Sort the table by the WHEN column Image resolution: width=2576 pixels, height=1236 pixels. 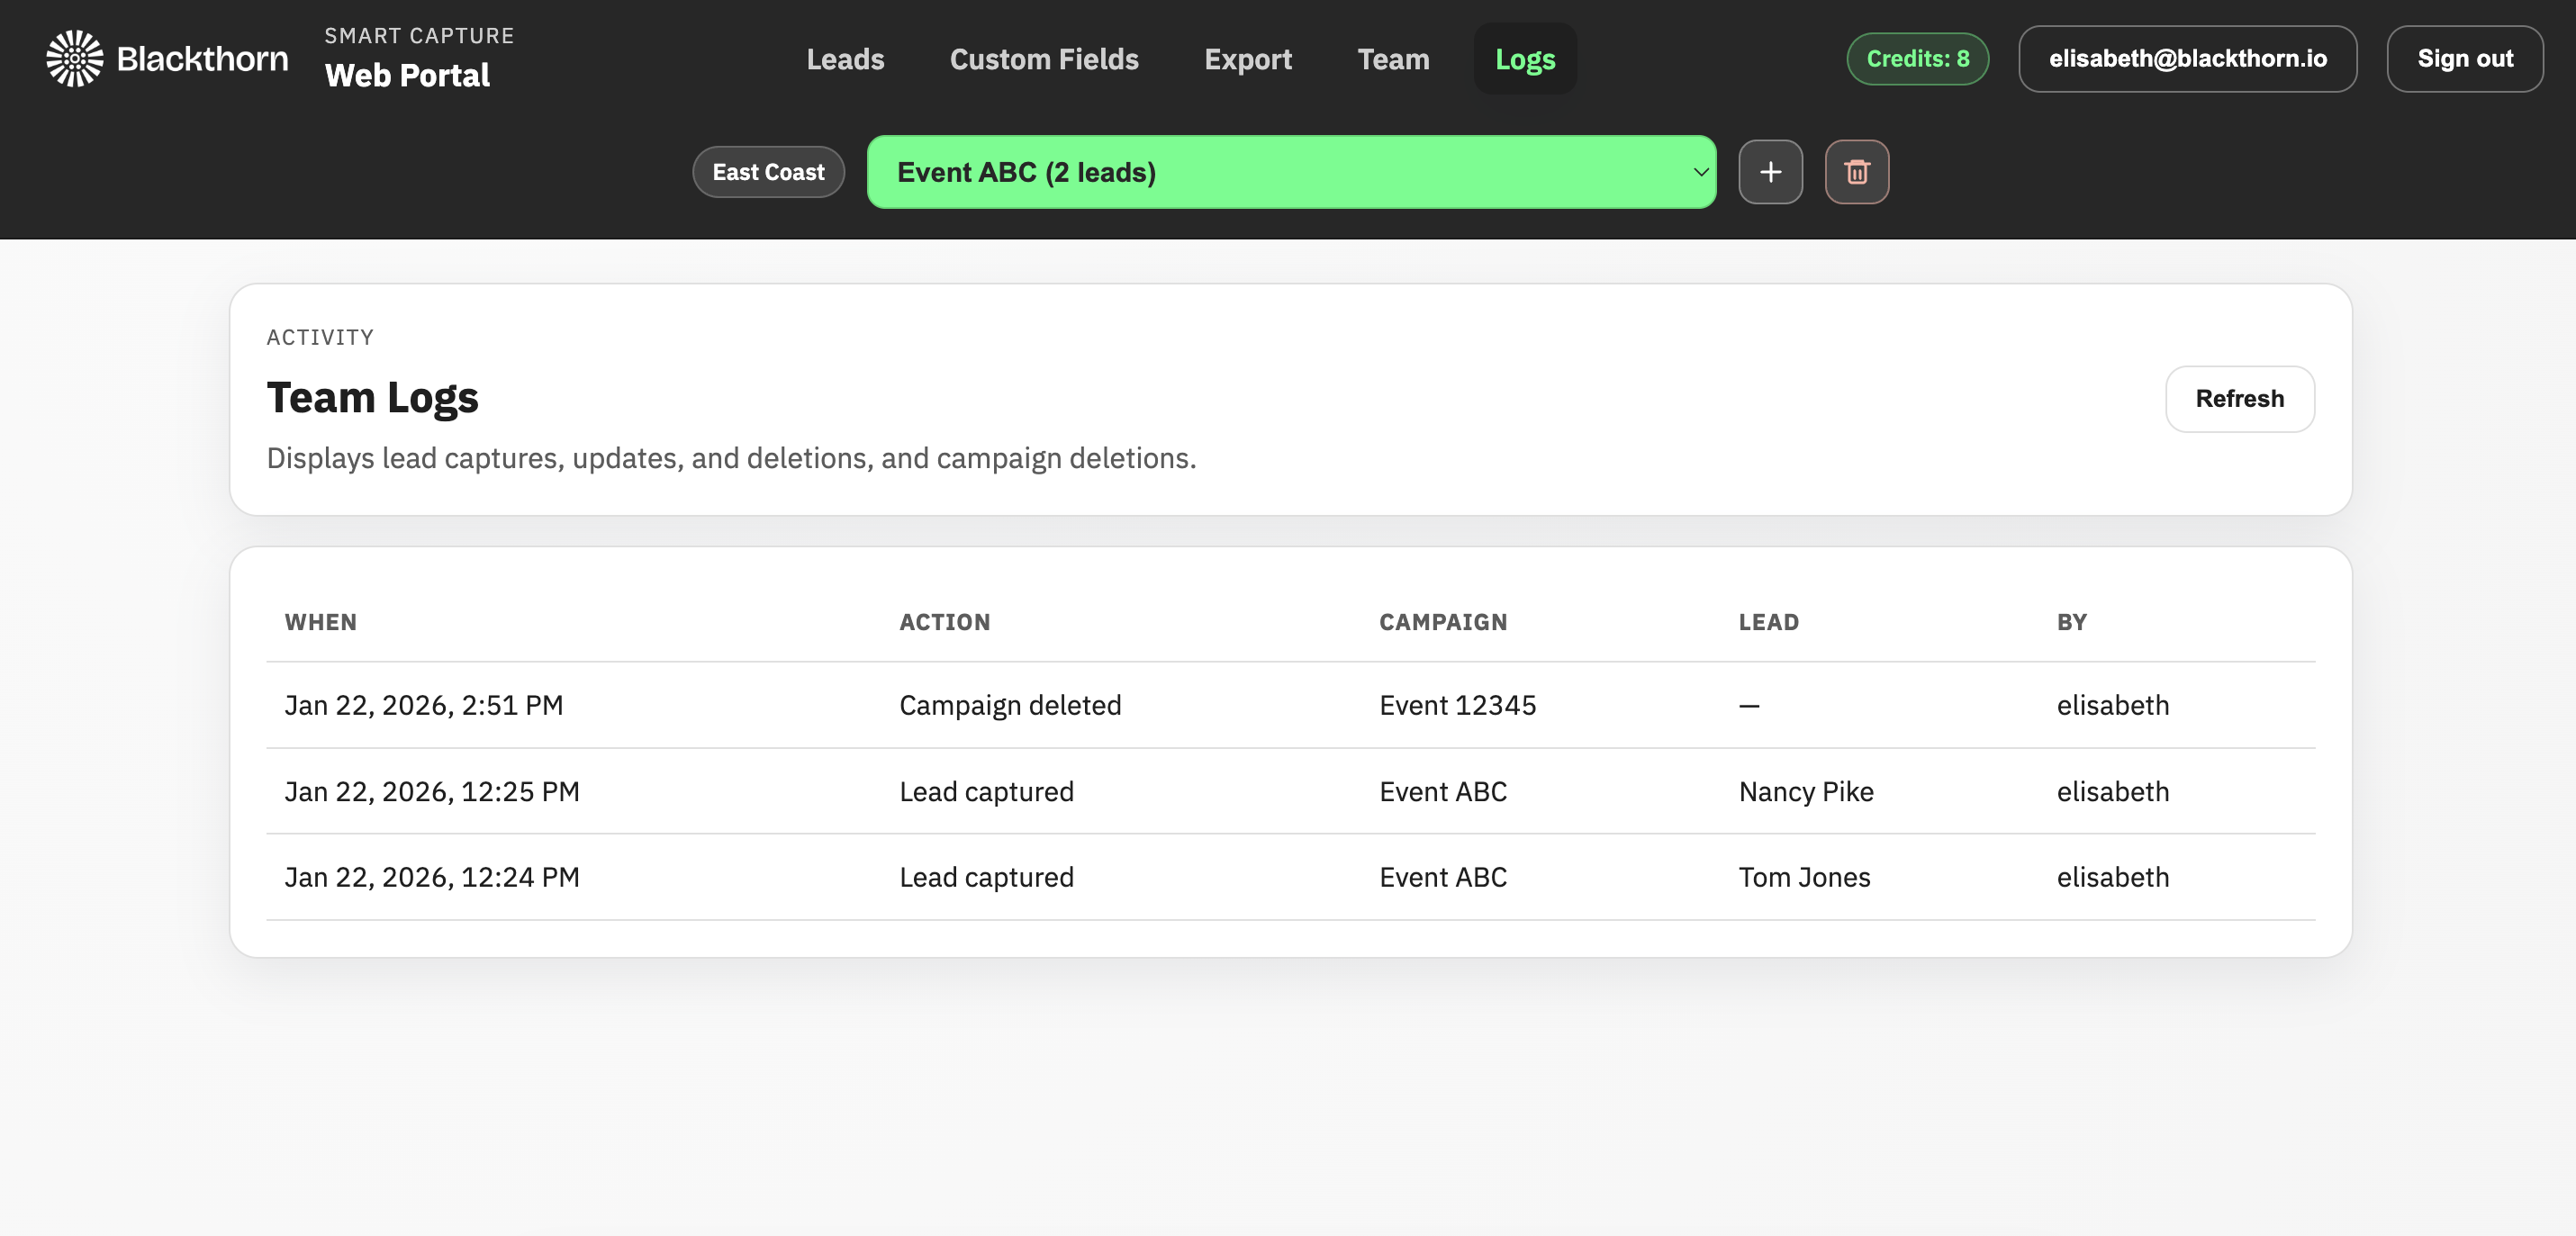(321, 621)
